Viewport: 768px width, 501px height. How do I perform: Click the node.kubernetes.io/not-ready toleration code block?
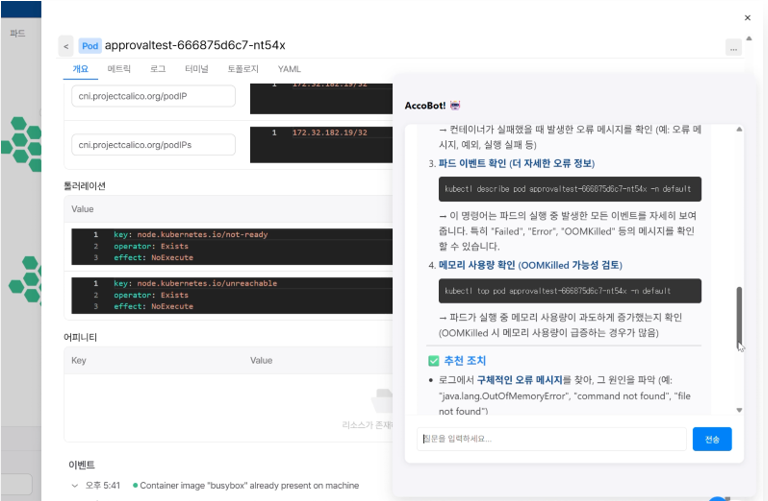232,246
